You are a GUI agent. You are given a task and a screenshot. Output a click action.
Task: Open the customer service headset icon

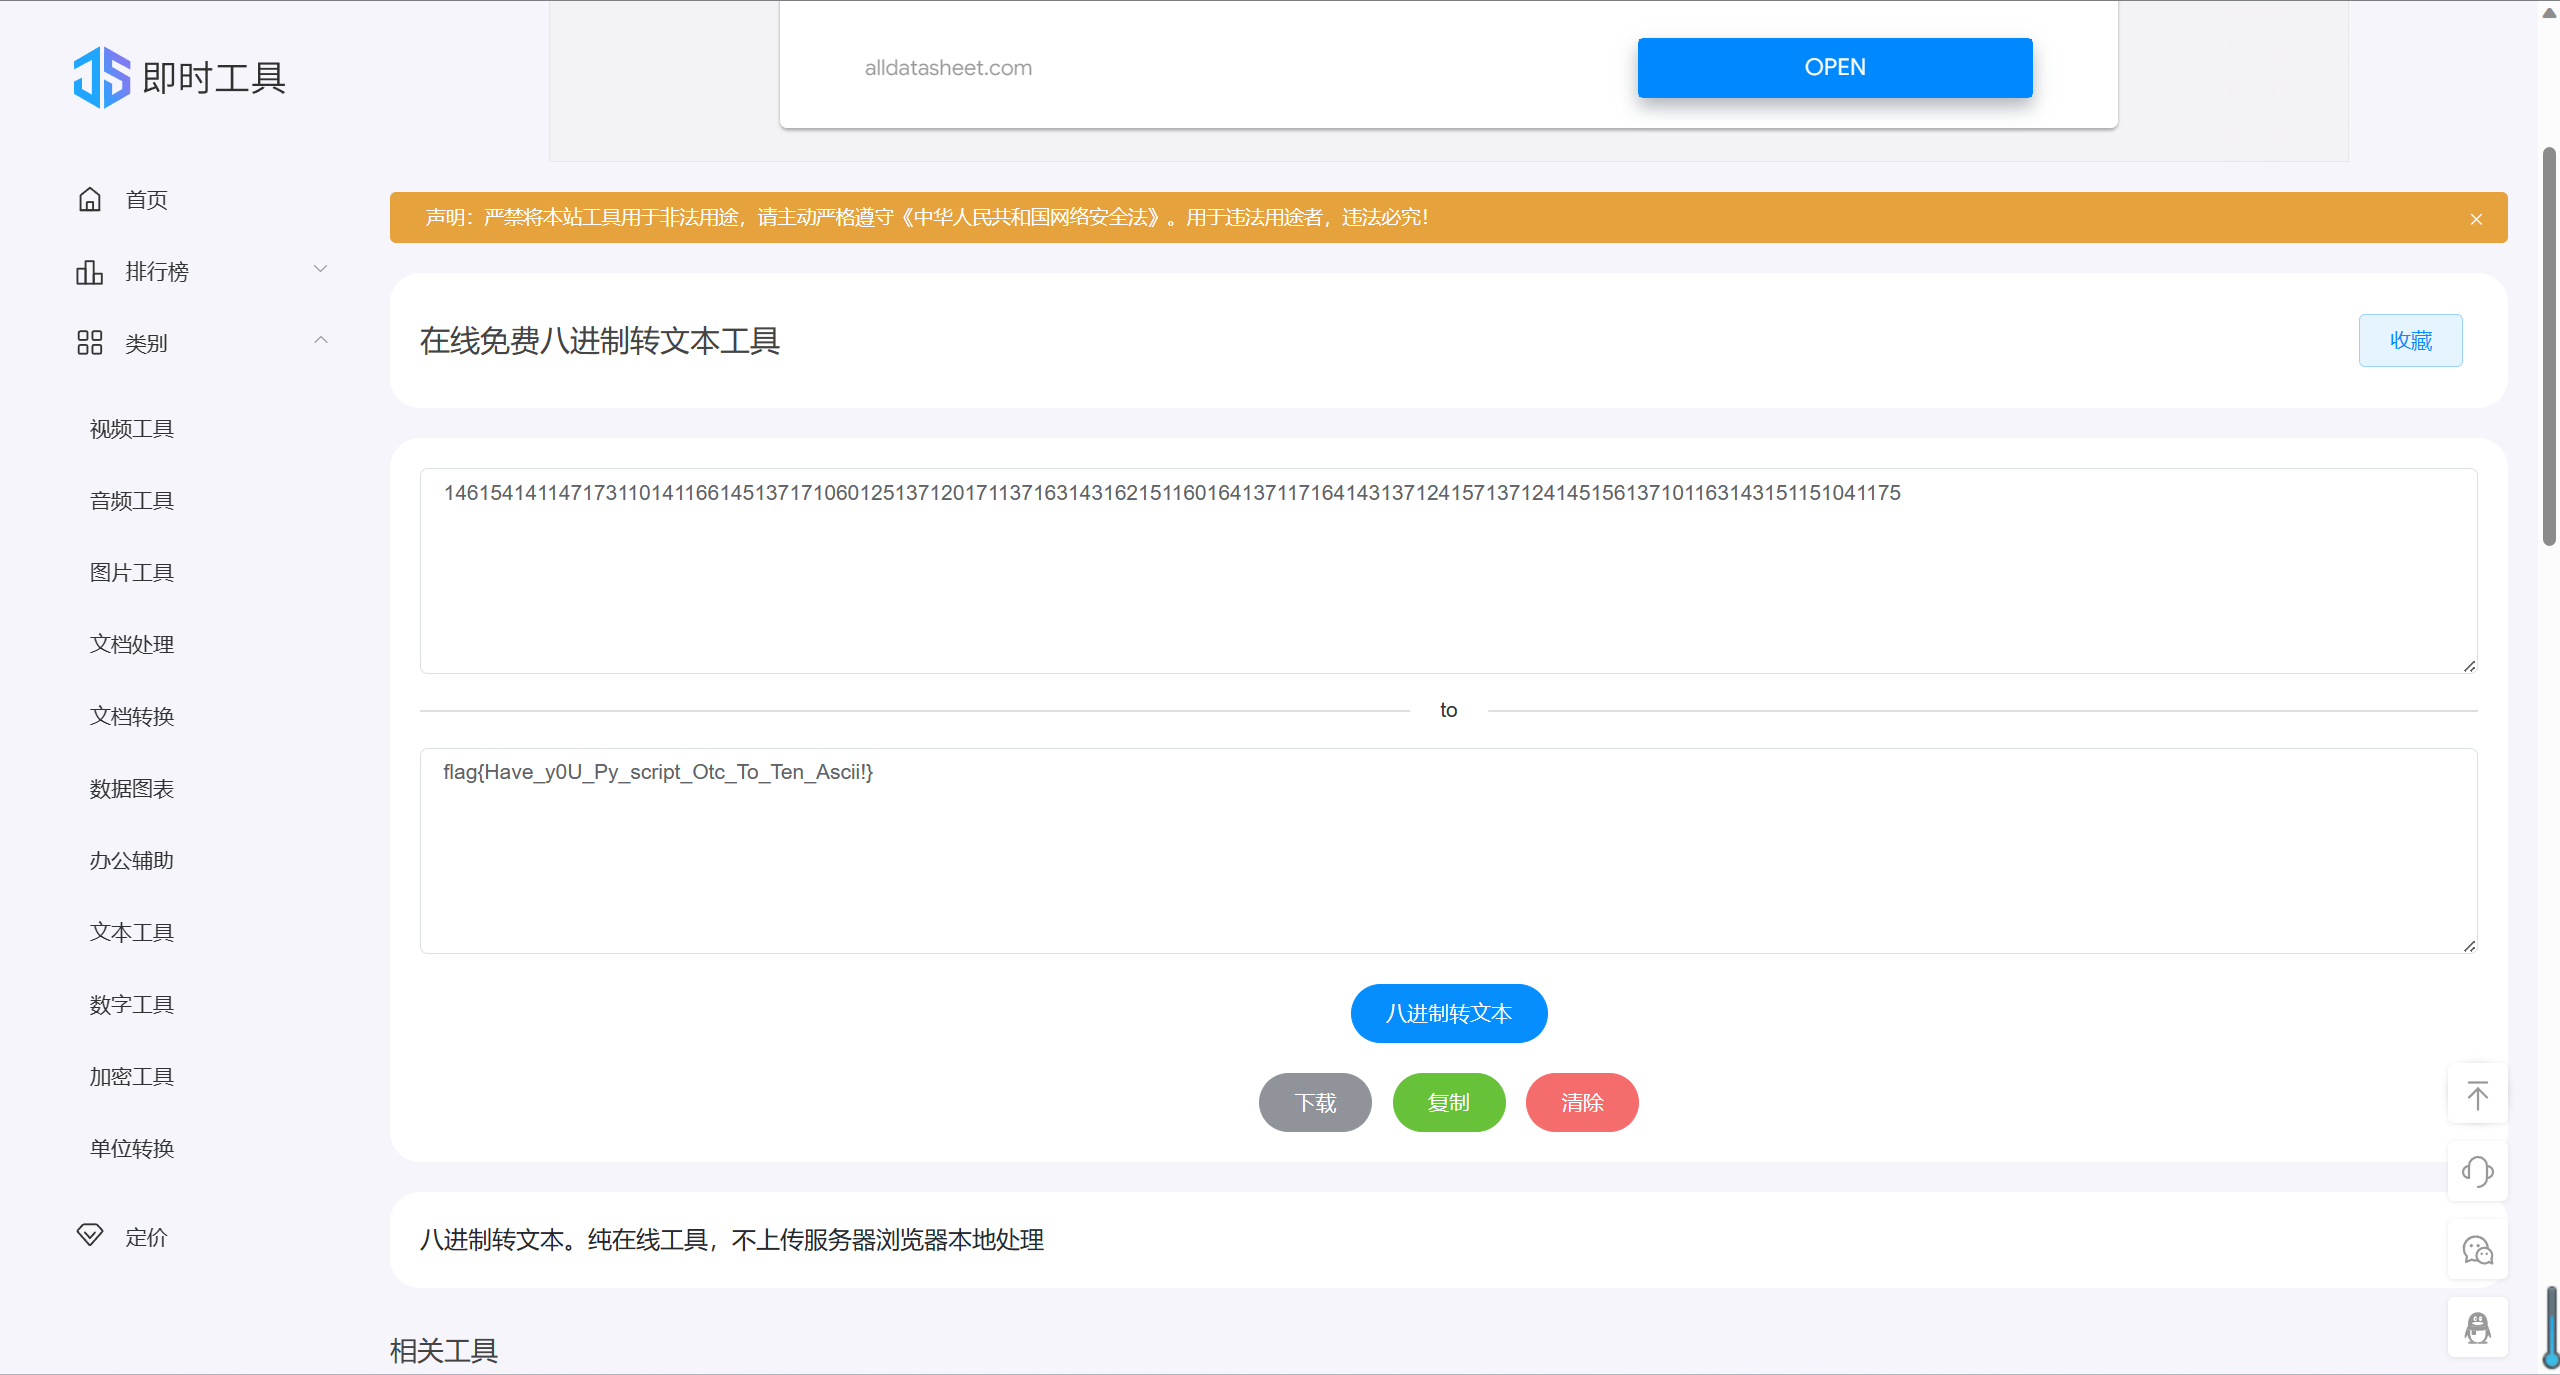2477,1172
